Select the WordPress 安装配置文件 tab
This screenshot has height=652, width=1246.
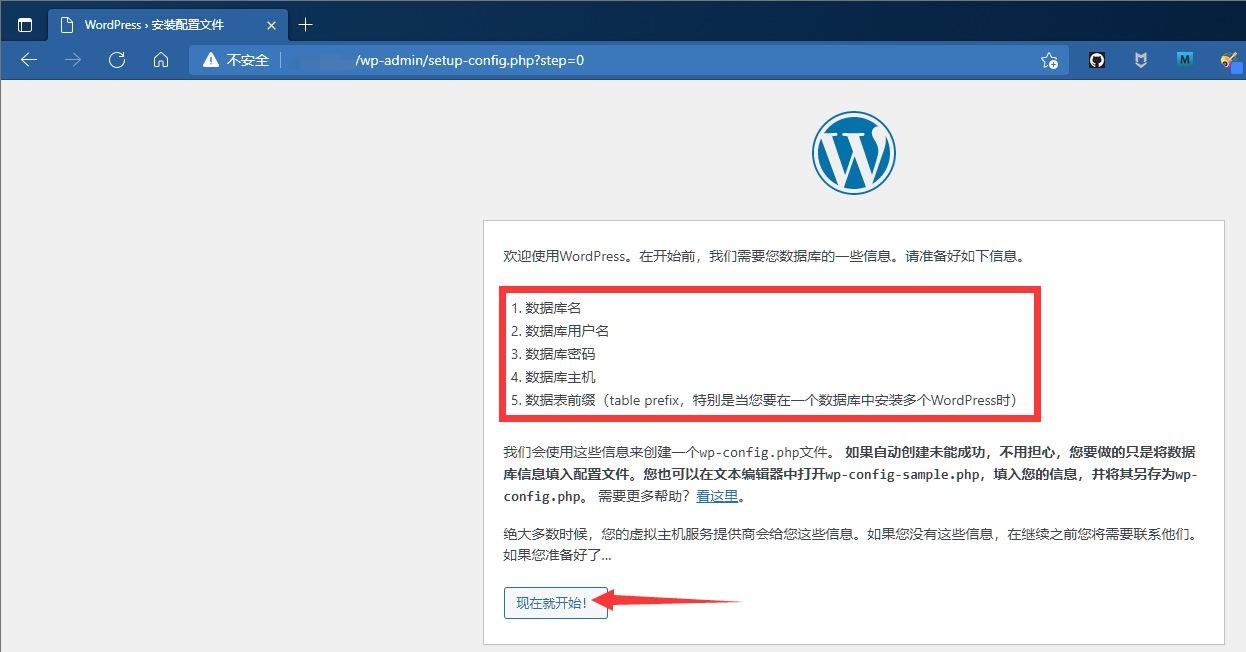(x=167, y=25)
